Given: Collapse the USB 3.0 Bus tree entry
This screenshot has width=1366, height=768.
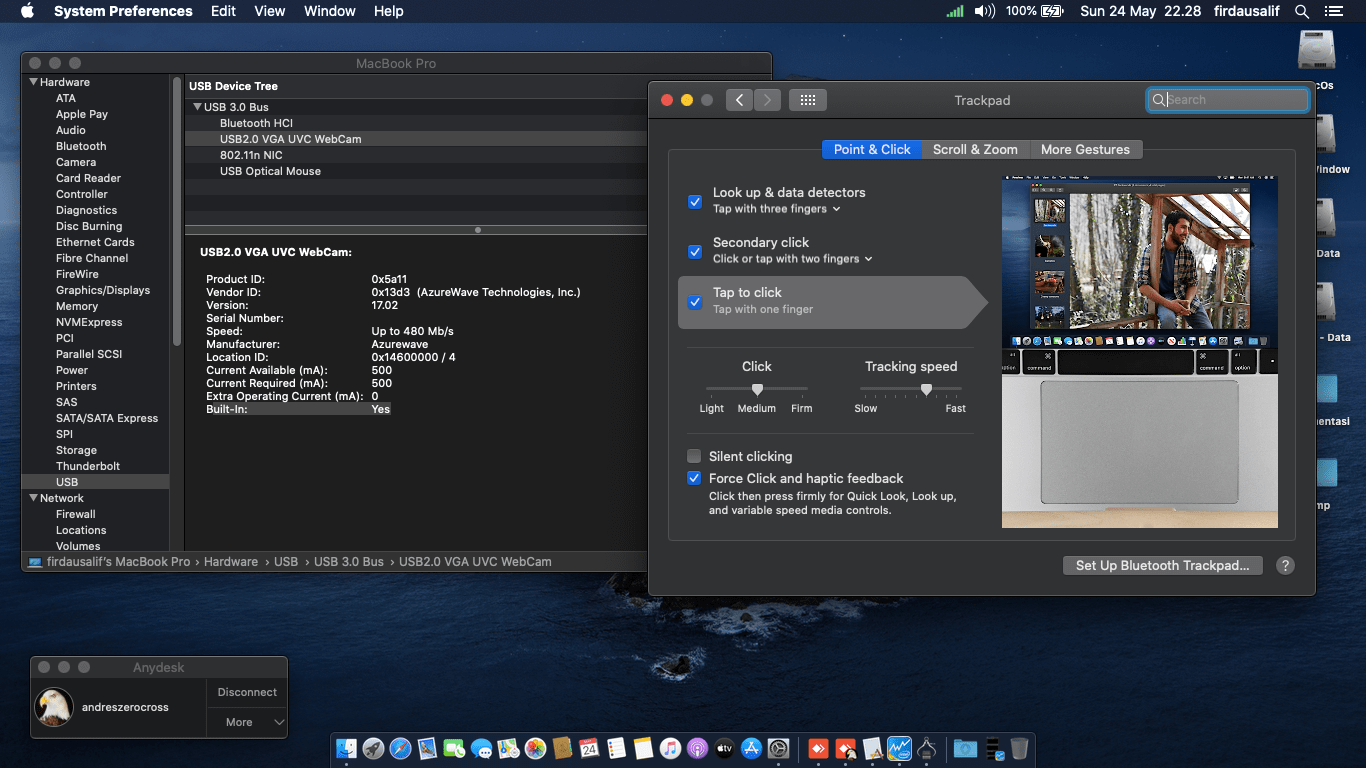Looking at the screenshot, I should (197, 107).
